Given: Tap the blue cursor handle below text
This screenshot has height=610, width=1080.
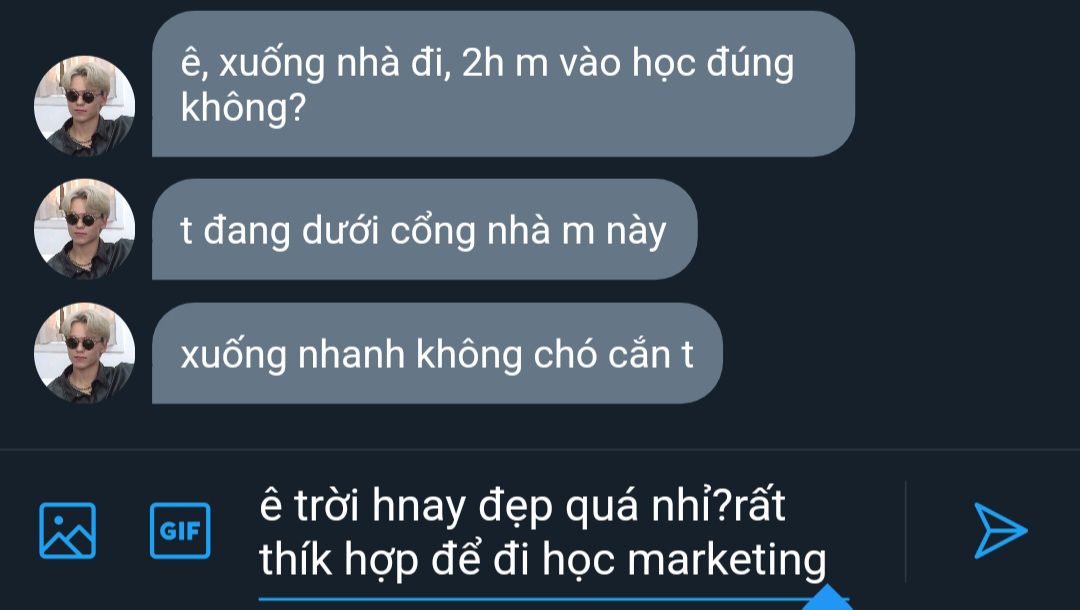Looking at the screenshot, I should click(x=829, y=597).
